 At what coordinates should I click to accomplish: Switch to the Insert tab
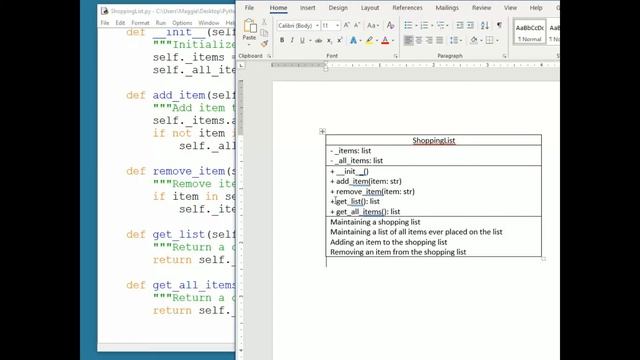pyautogui.click(x=307, y=8)
